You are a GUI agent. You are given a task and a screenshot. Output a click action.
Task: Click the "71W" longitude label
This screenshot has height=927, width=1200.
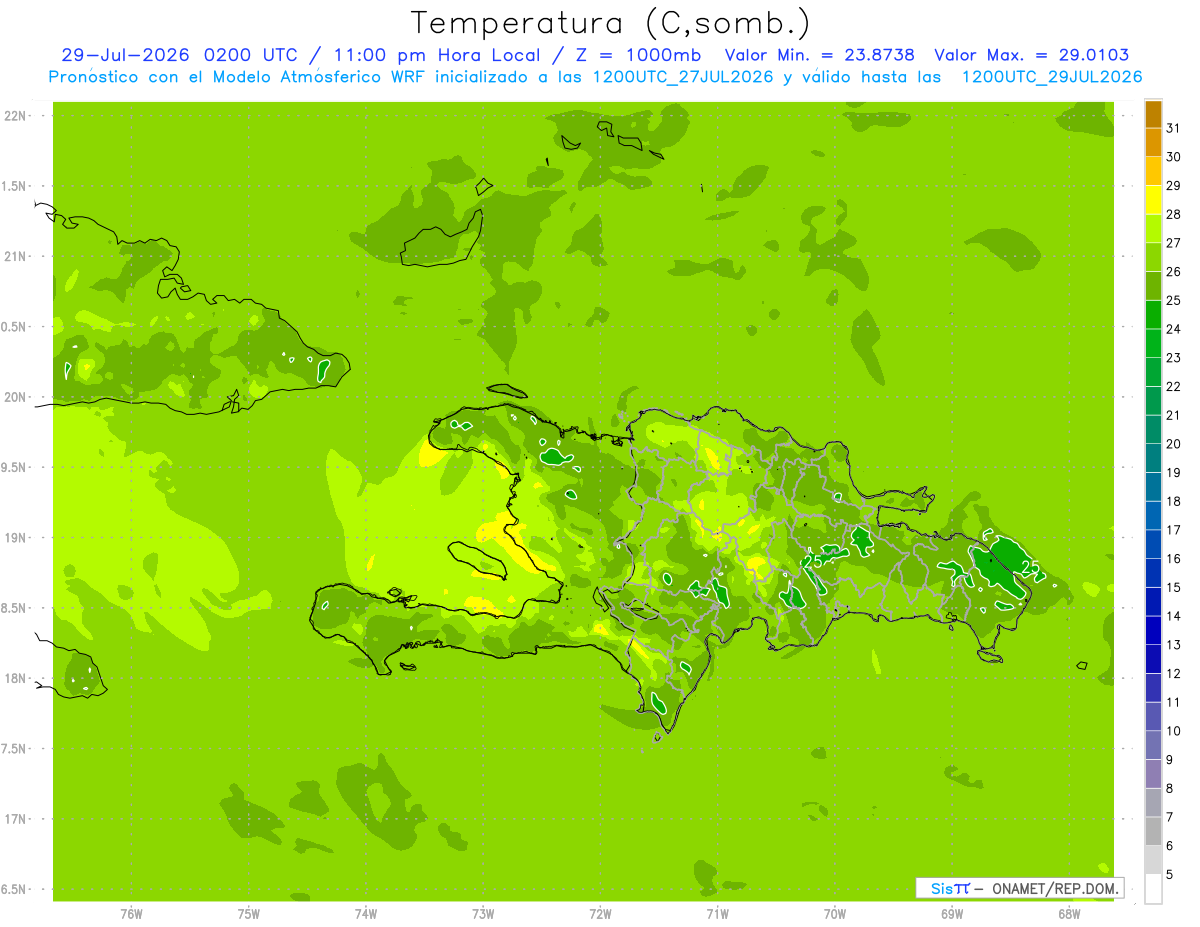click(717, 913)
